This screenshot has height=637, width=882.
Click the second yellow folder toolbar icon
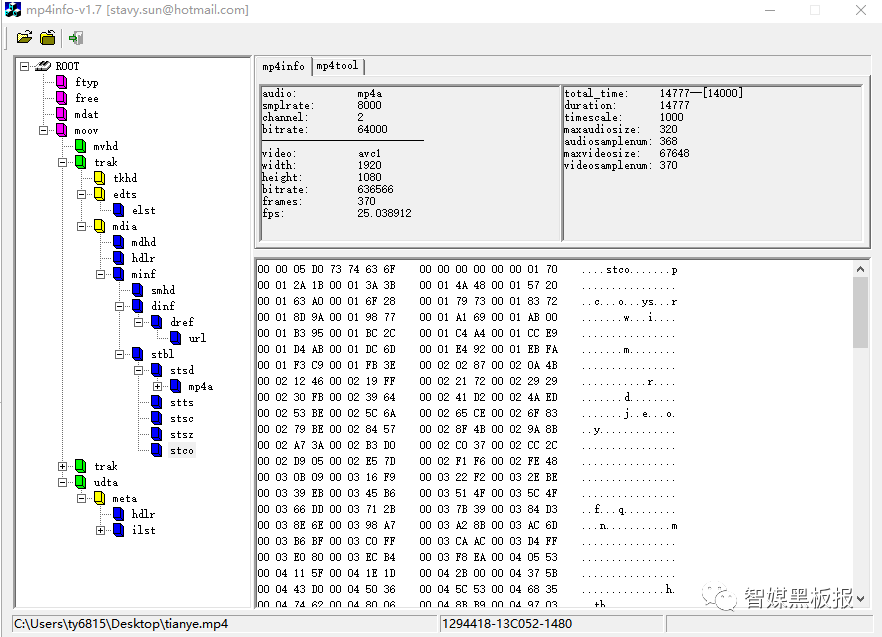click(x=48, y=38)
